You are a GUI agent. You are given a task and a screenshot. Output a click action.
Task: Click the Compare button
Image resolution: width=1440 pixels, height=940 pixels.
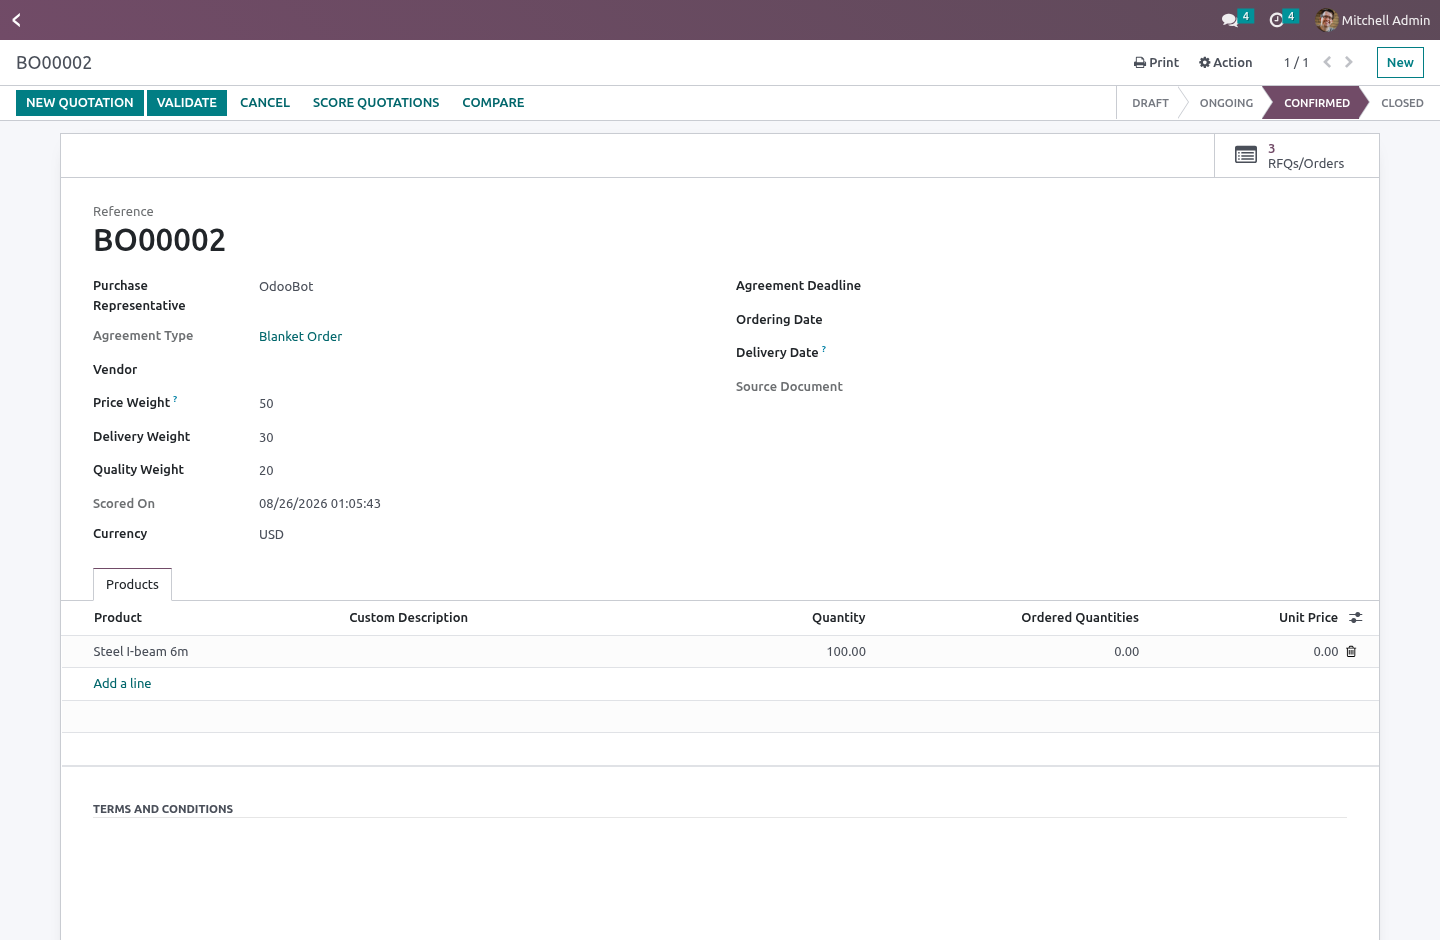tap(493, 103)
